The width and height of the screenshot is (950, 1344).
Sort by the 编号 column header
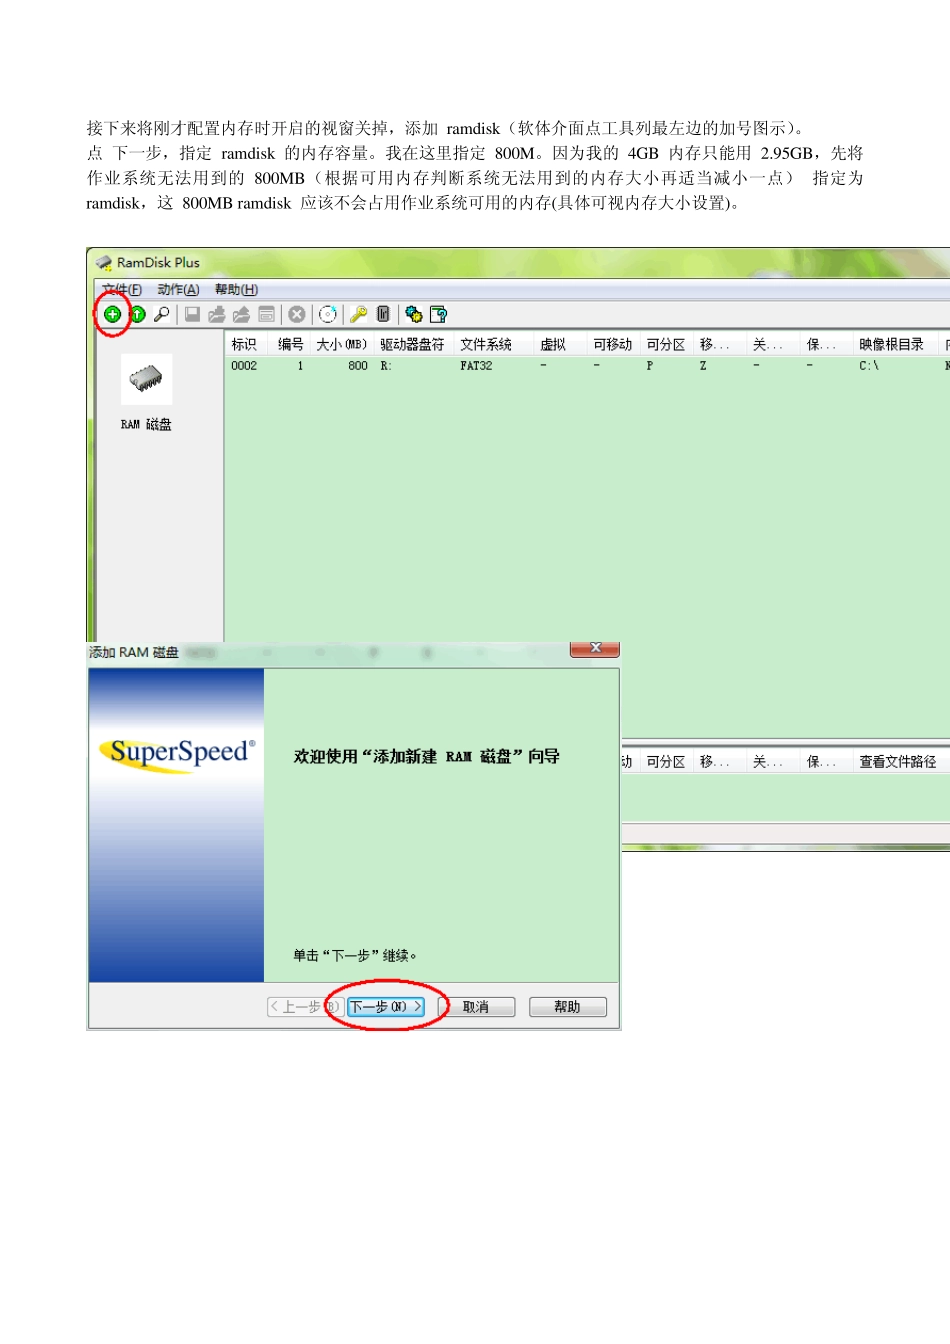pos(291,344)
